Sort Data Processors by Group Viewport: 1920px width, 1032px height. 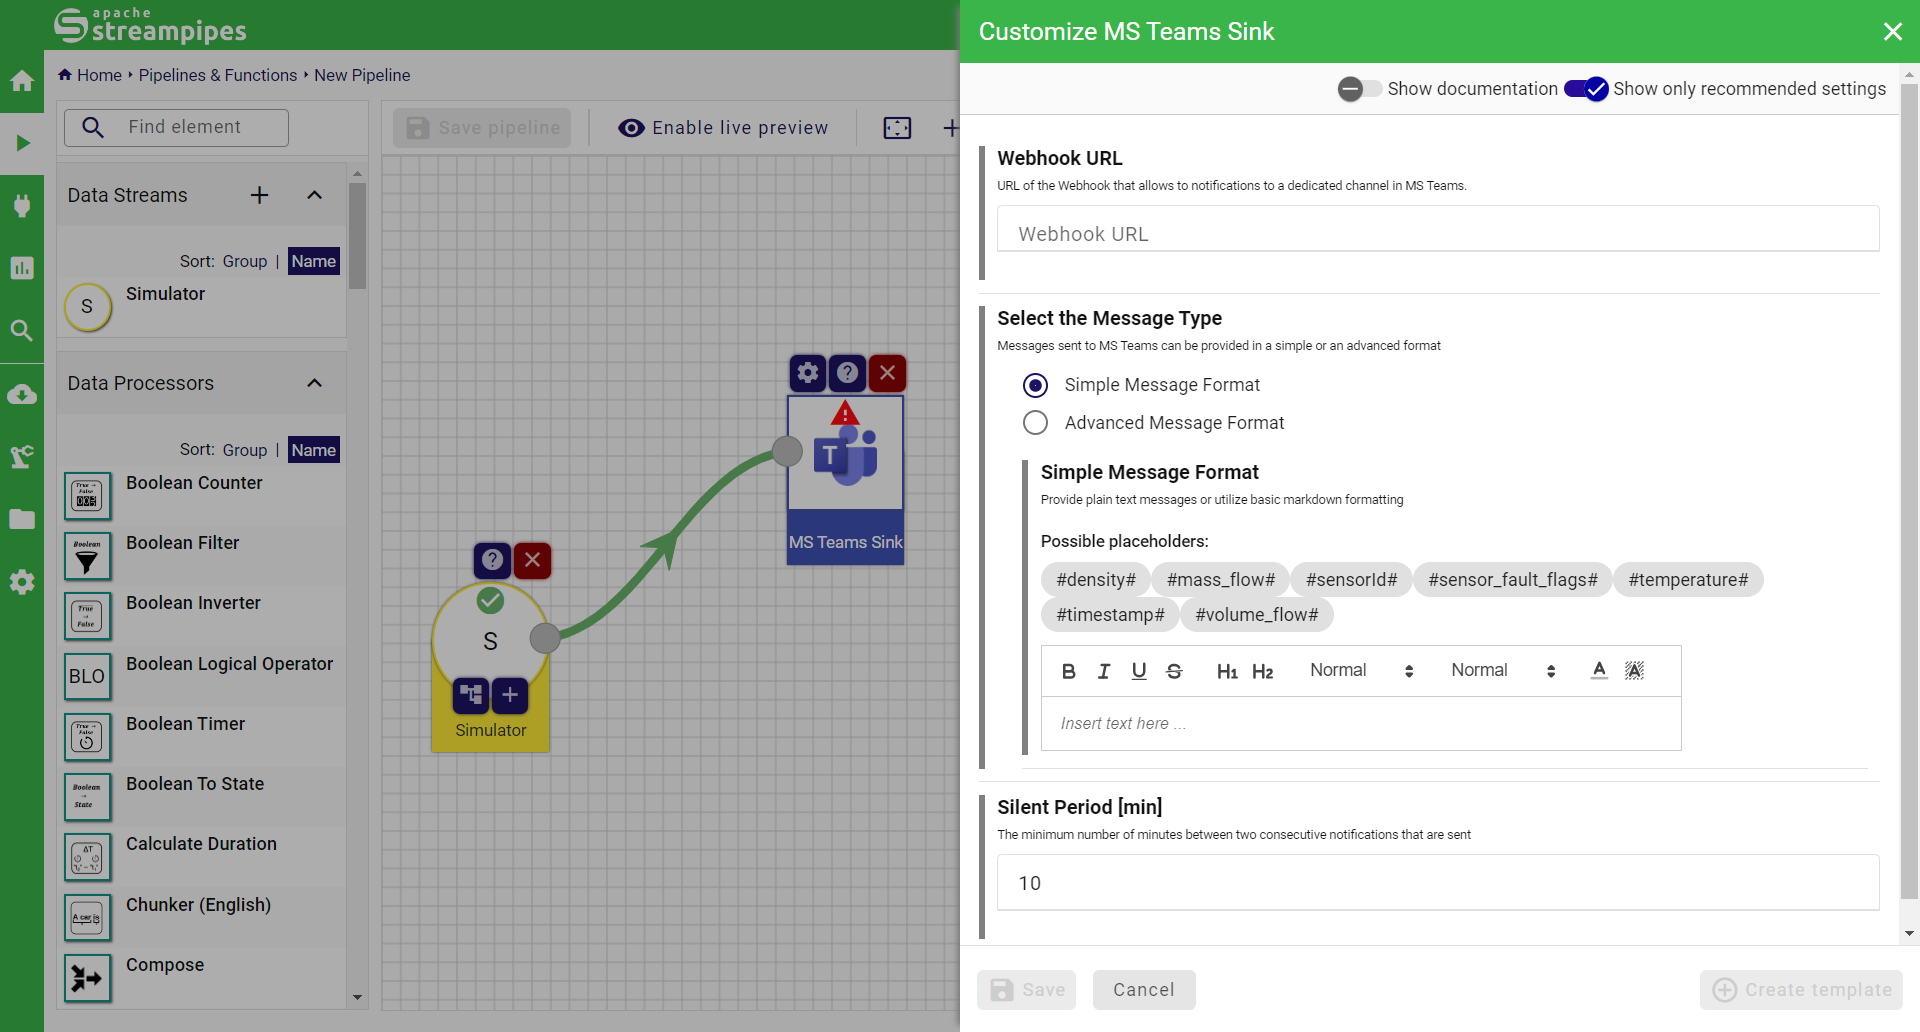coord(244,450)
